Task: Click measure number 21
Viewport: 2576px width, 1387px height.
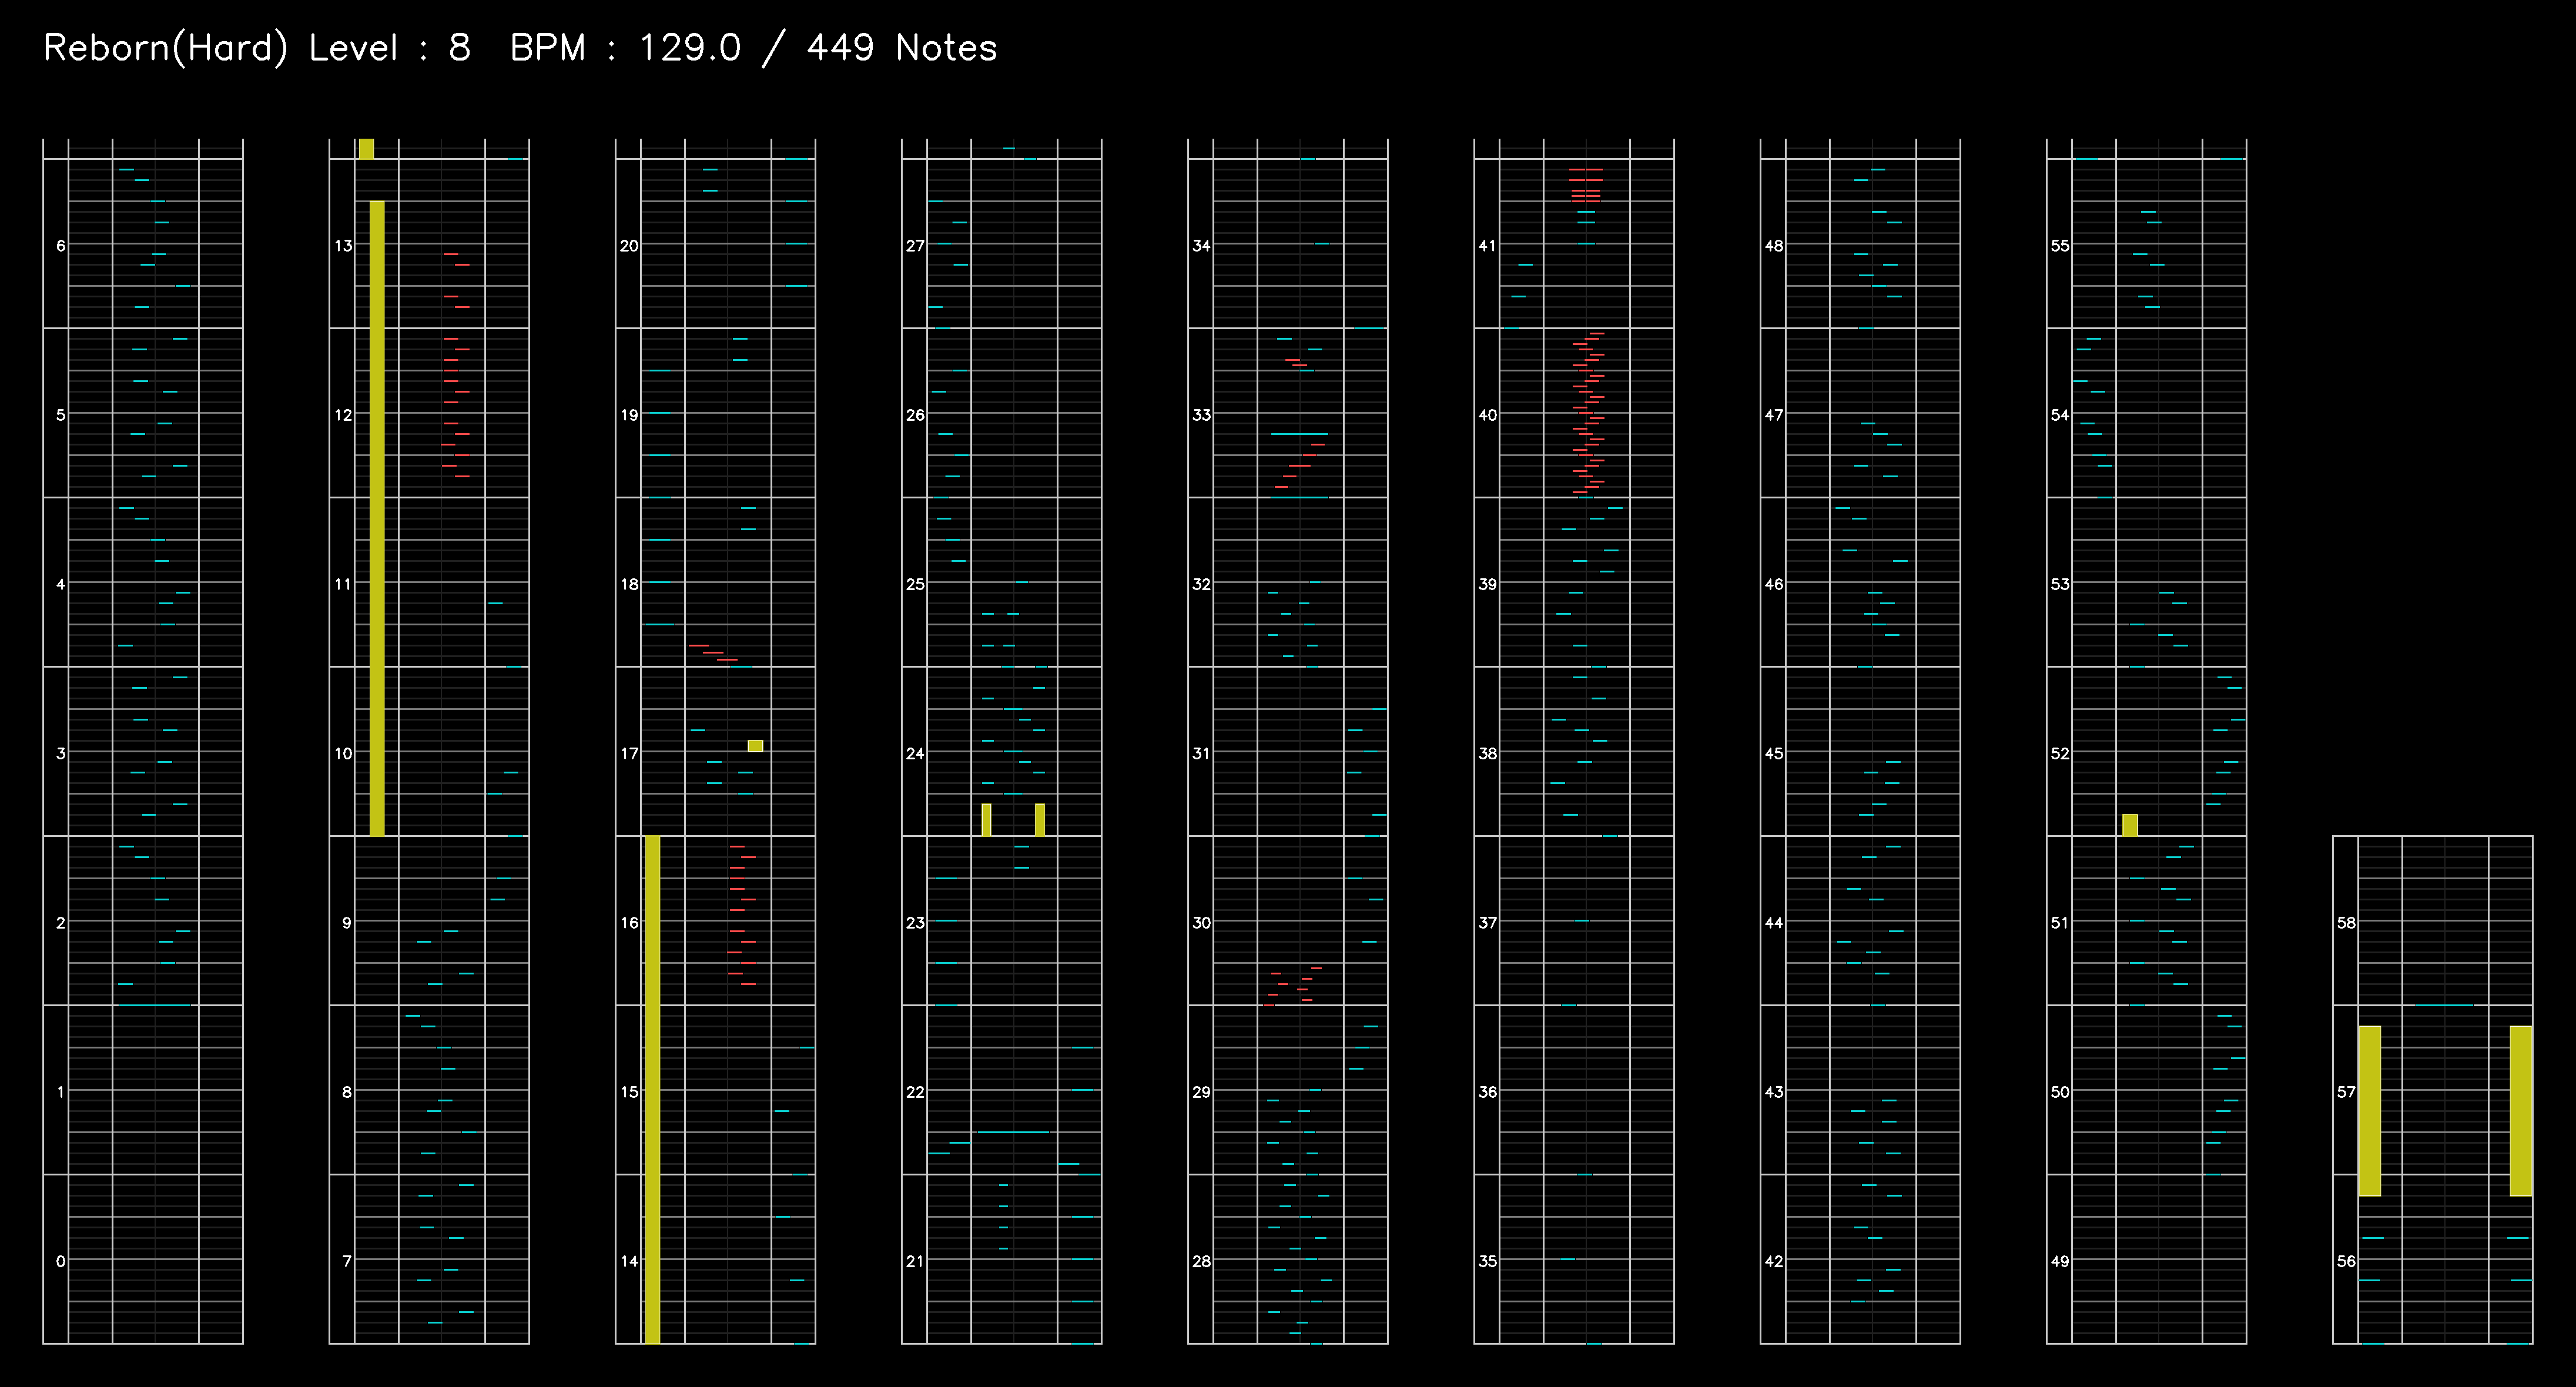Action: [915, 1261]
